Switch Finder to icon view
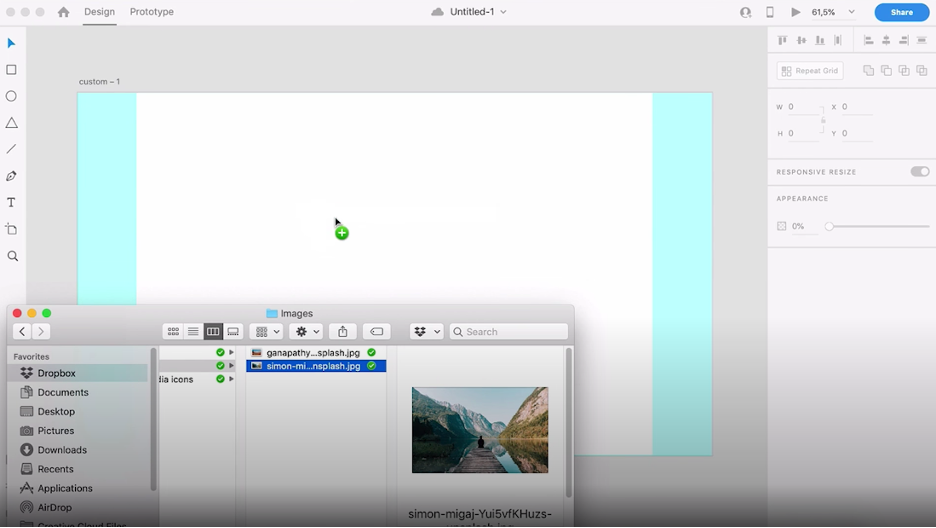Screen dimensions: 936x528 point(173,332)
